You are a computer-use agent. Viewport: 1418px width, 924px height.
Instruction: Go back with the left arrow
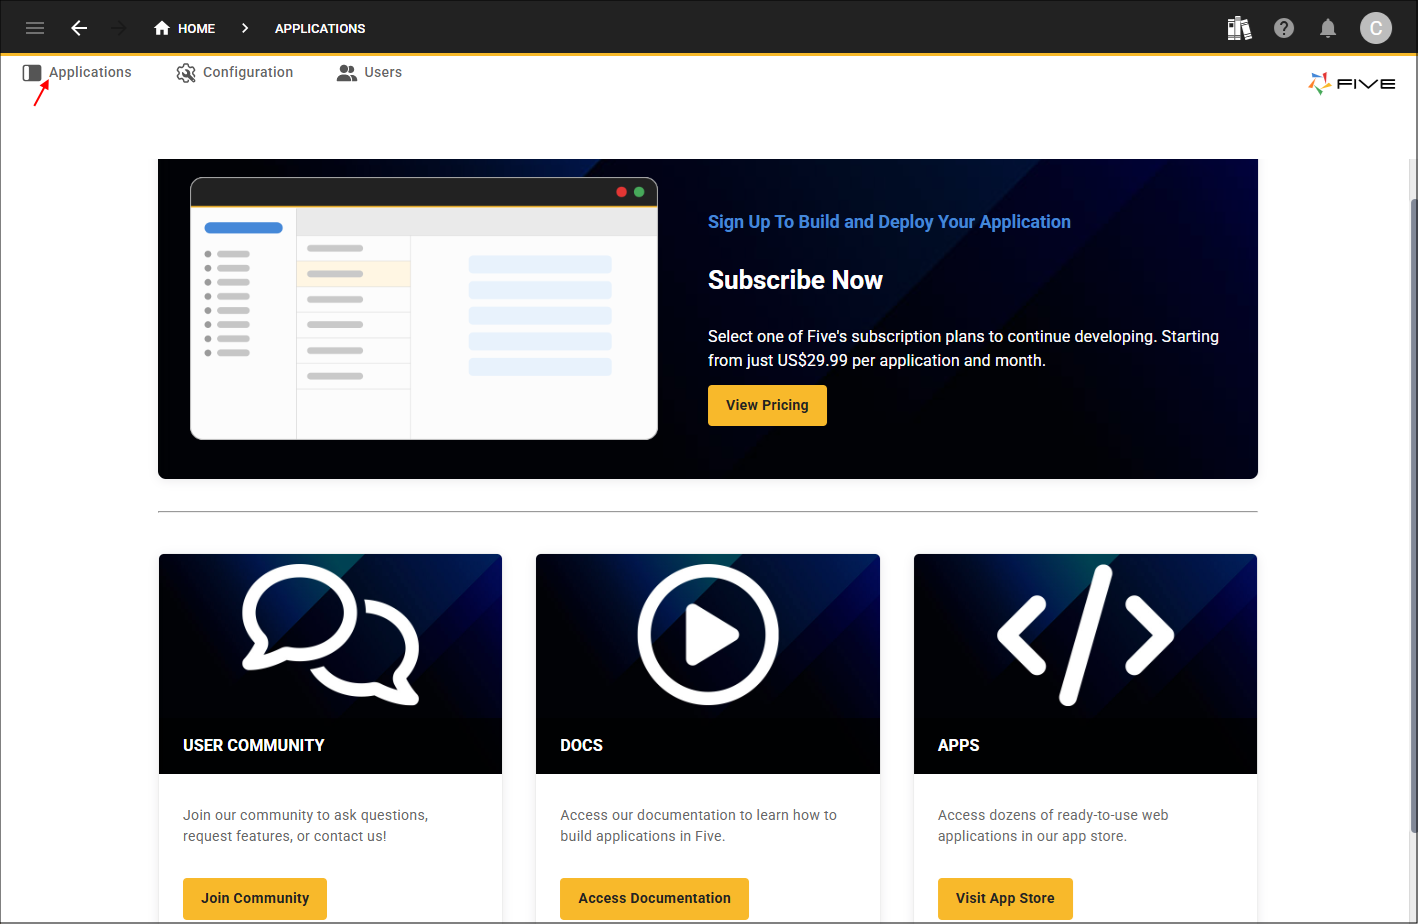79,28
